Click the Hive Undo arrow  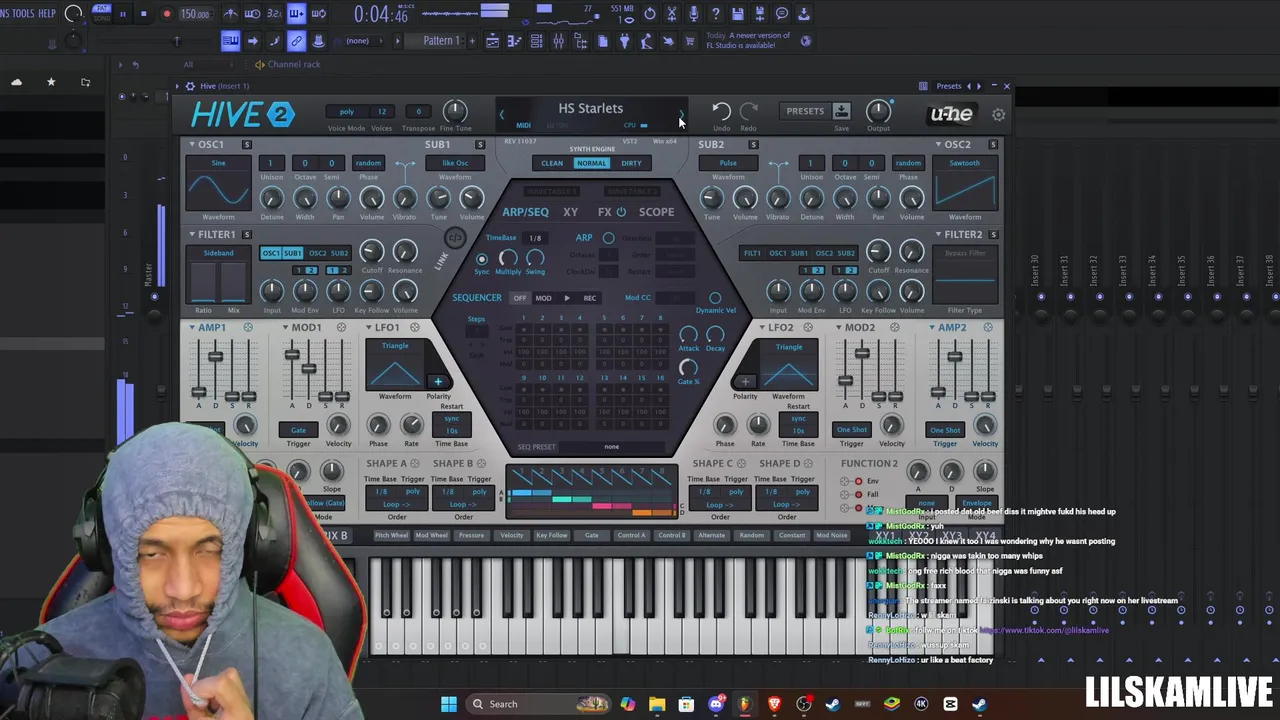[x=721, y=111]
